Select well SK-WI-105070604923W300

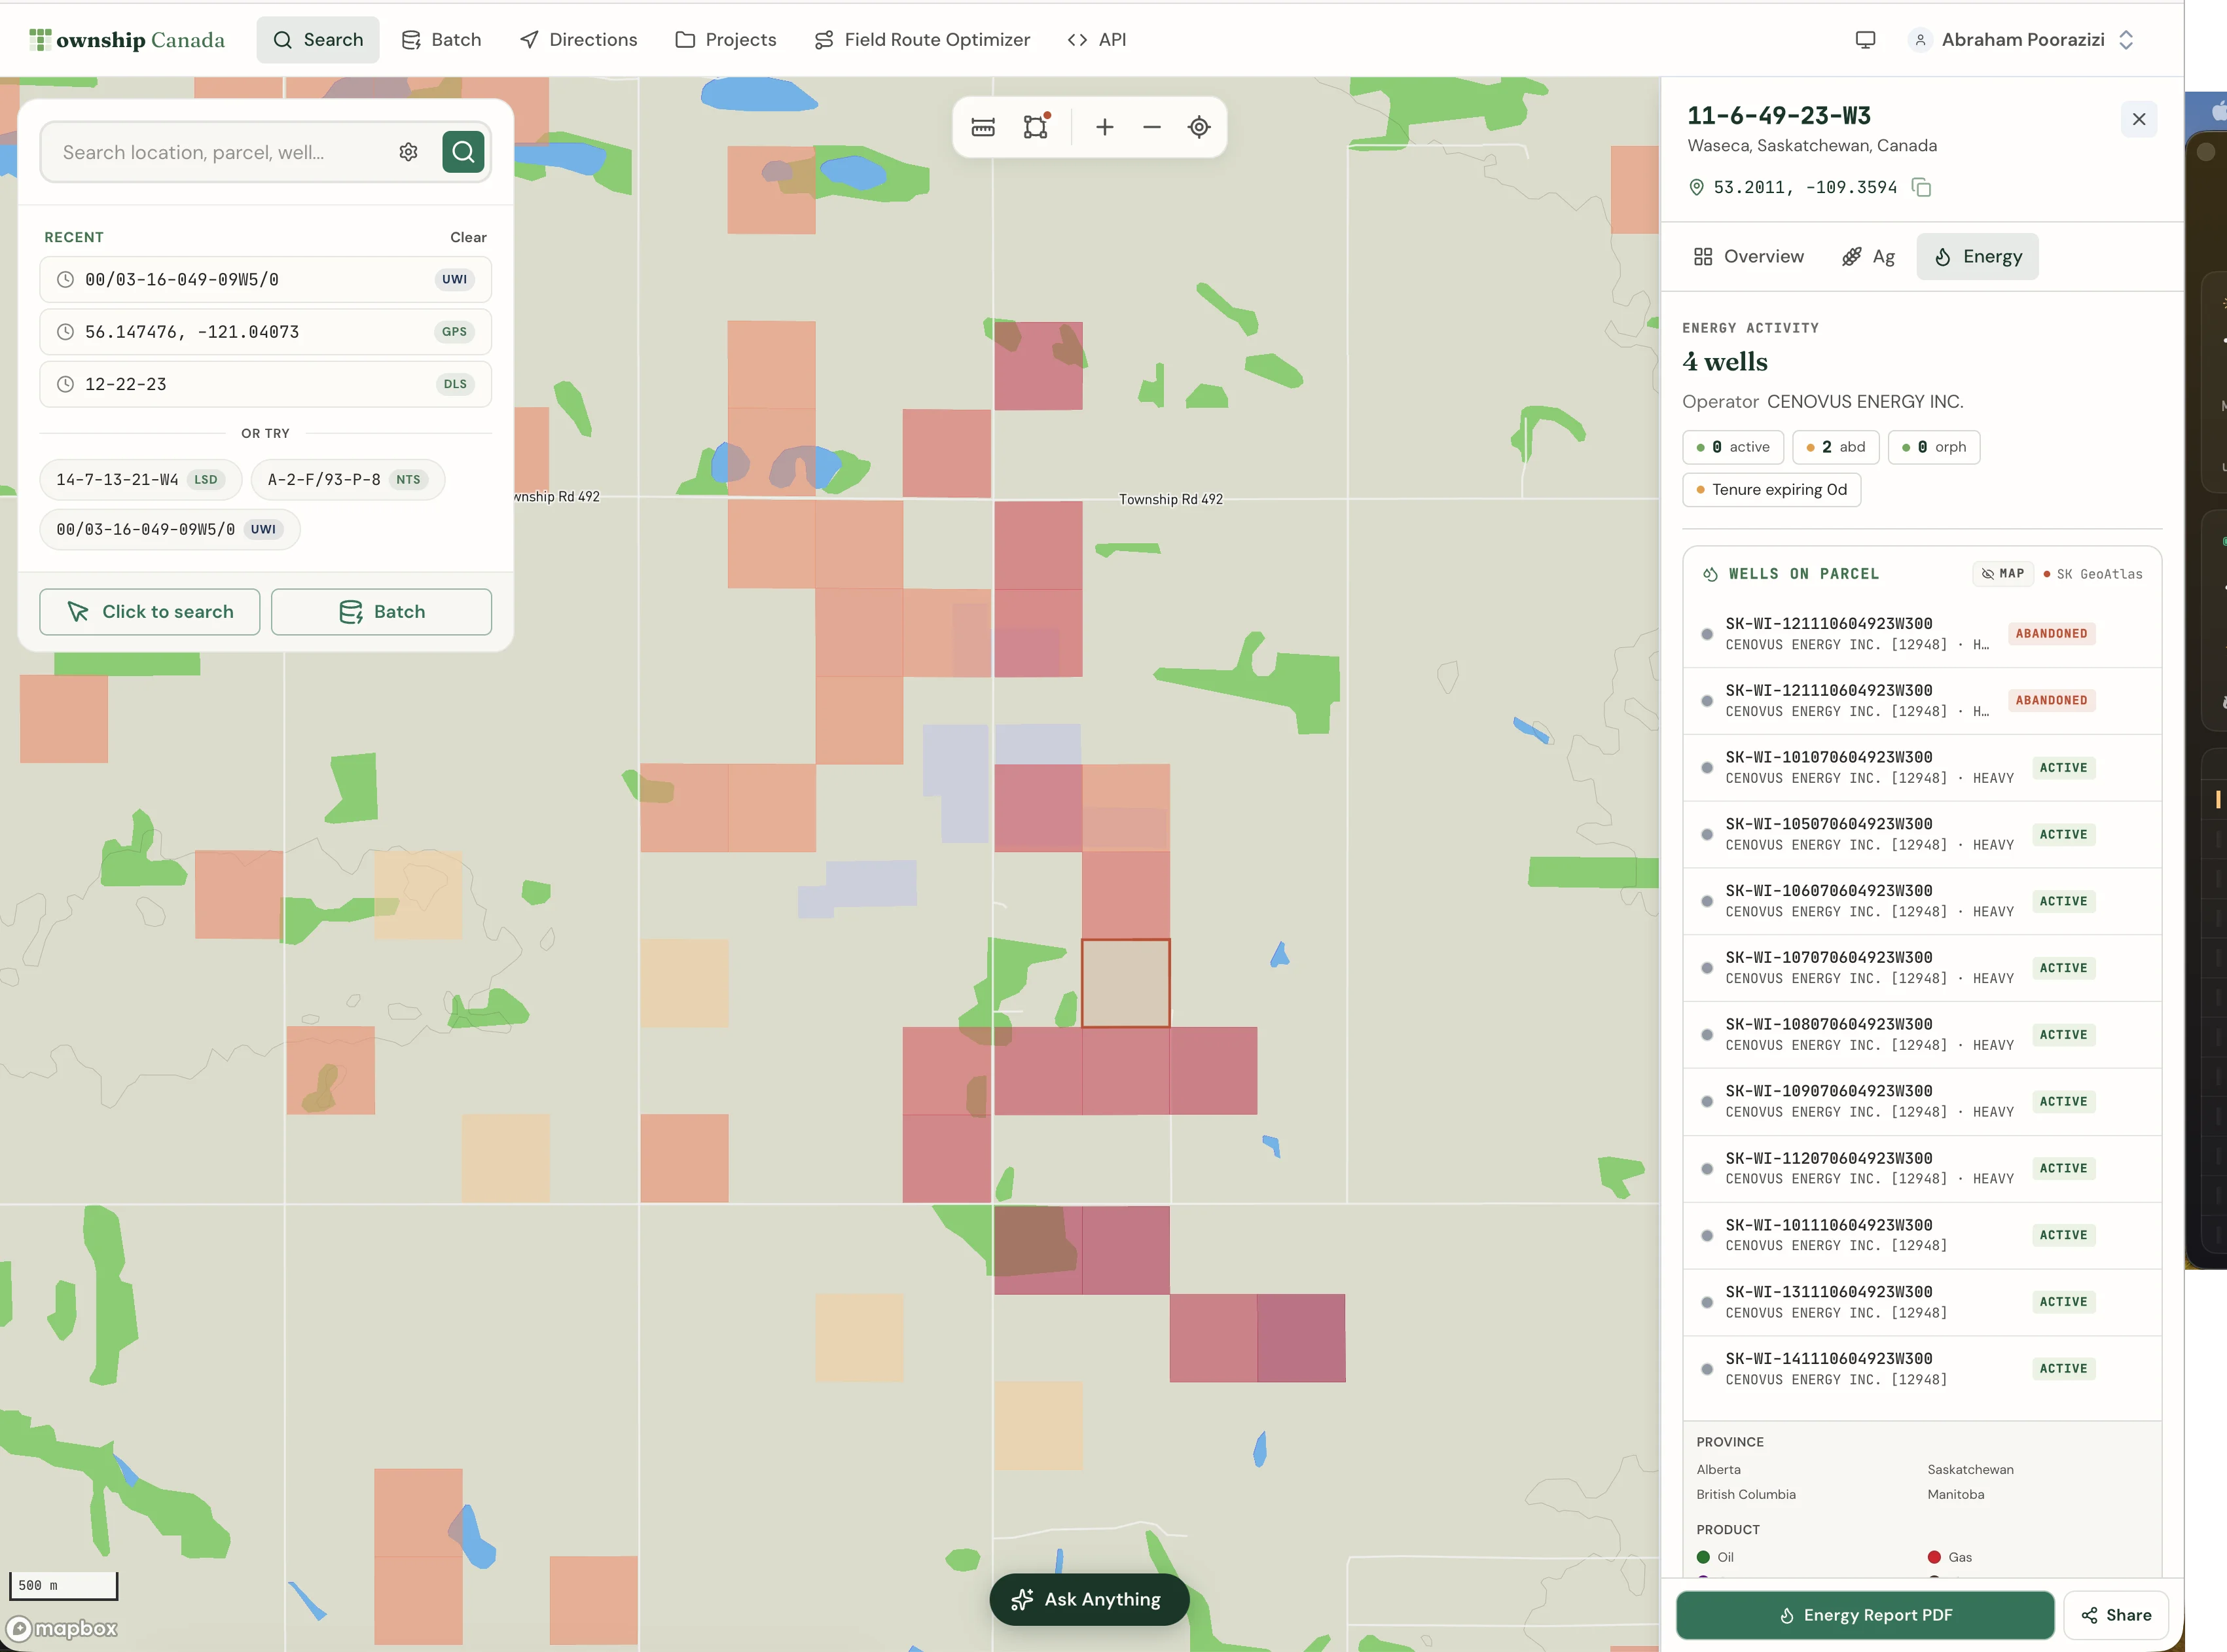click(x=1922, y=835)
